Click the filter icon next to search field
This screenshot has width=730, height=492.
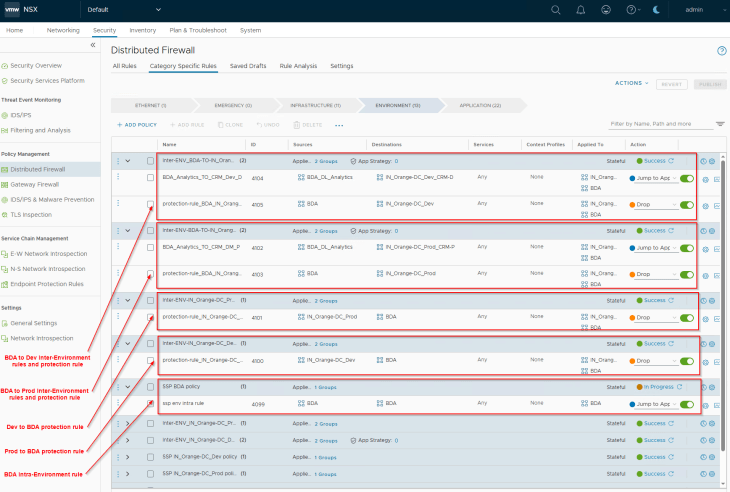coord(720,124)
